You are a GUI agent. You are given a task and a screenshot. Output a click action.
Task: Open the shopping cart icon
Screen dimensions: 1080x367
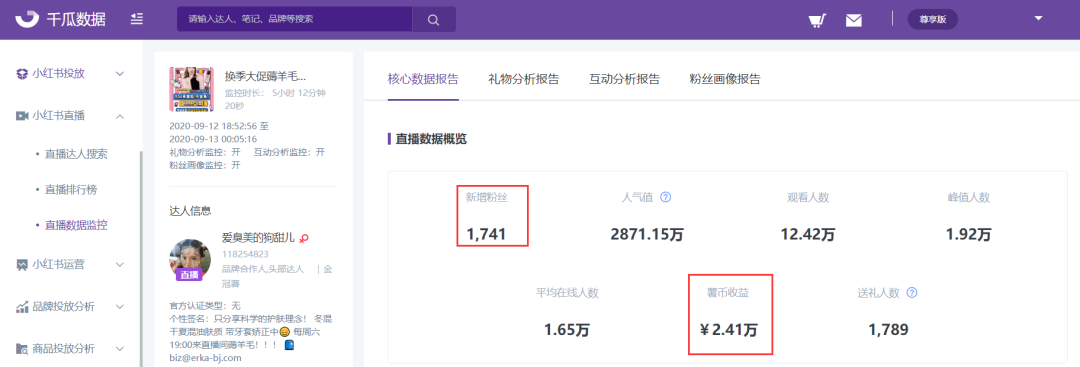[x=818, y=20]
